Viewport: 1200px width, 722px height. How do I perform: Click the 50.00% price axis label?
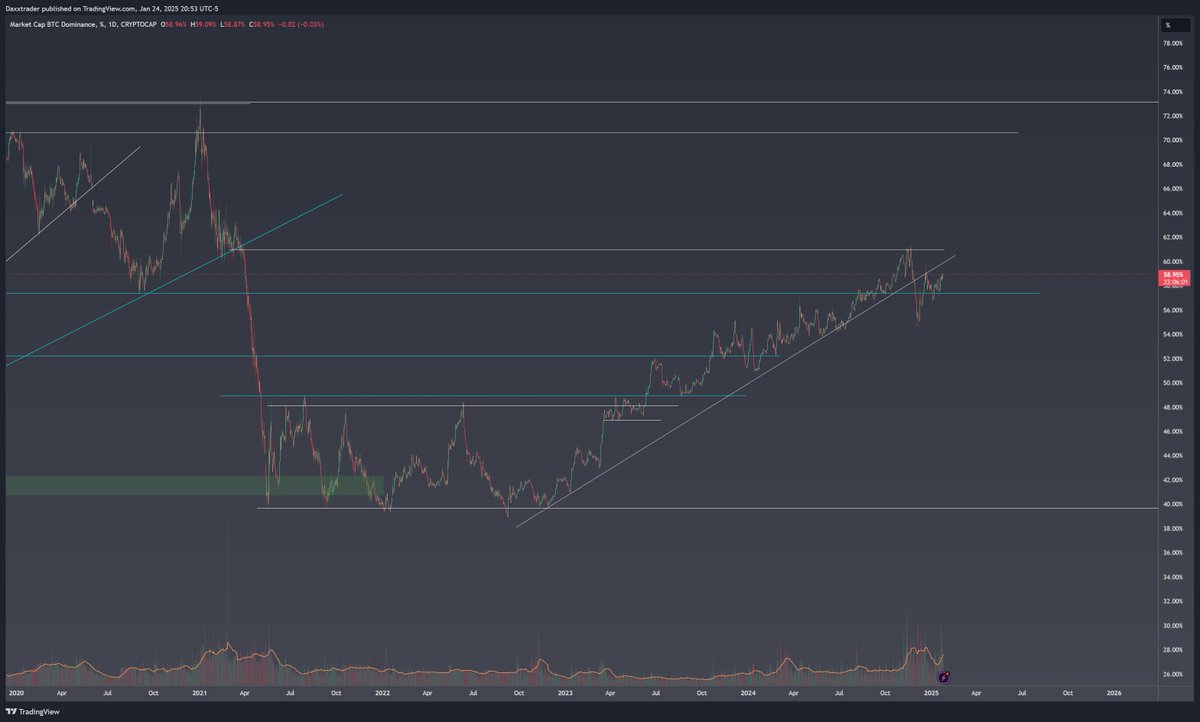[1172, 383]
